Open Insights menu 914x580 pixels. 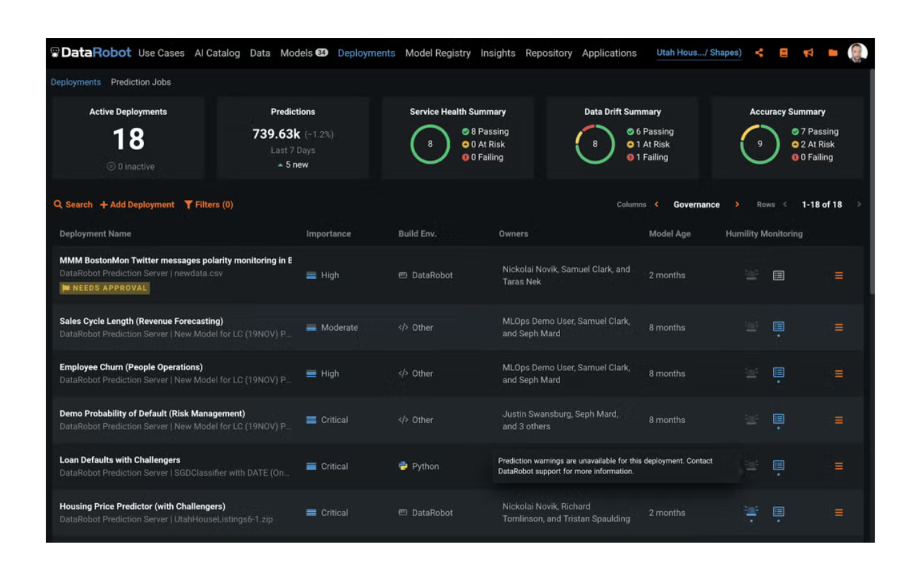[x=498, y=53]
